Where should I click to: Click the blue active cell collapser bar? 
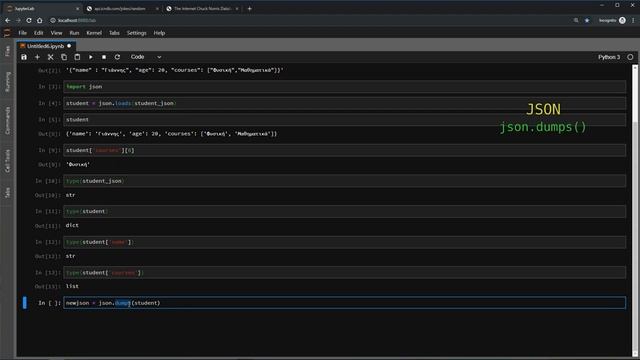25,302
